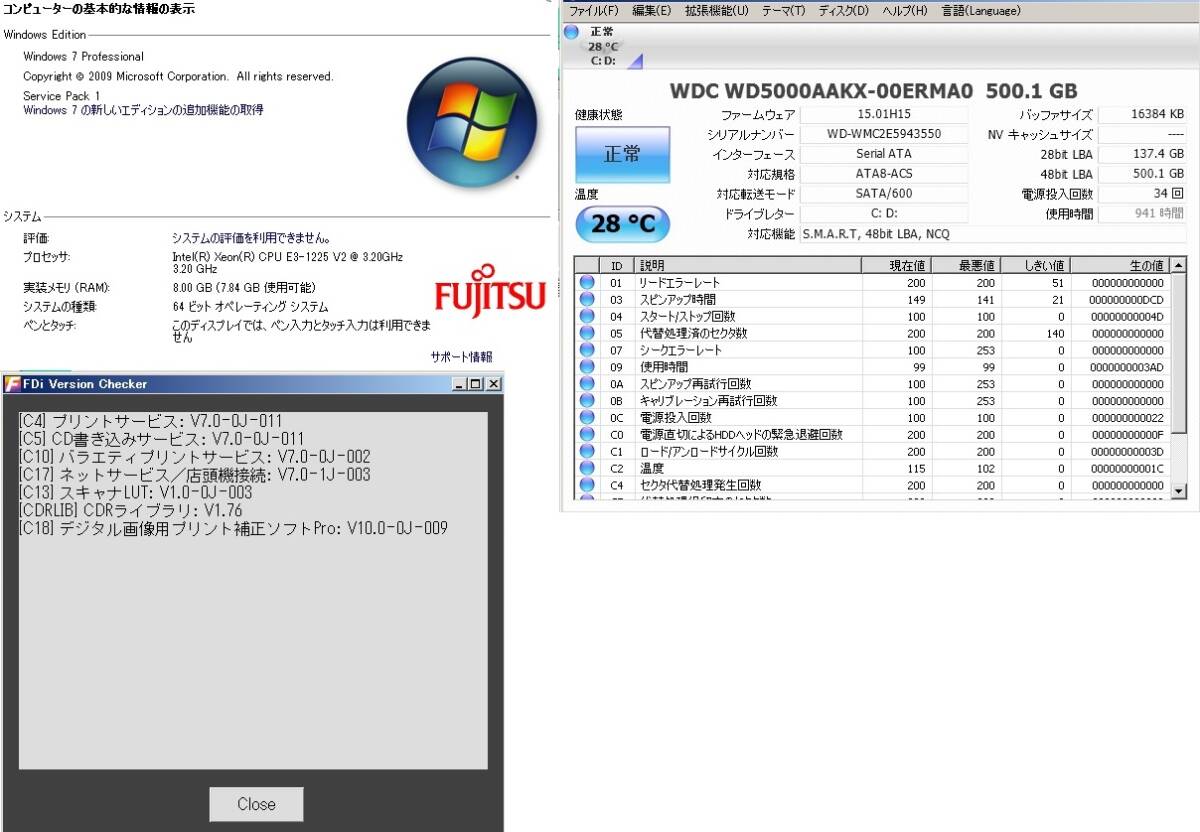The height and width of the screenshot is (832, 1200).
Task: Open the 言語(Language) menu
Action: [980, 11]
